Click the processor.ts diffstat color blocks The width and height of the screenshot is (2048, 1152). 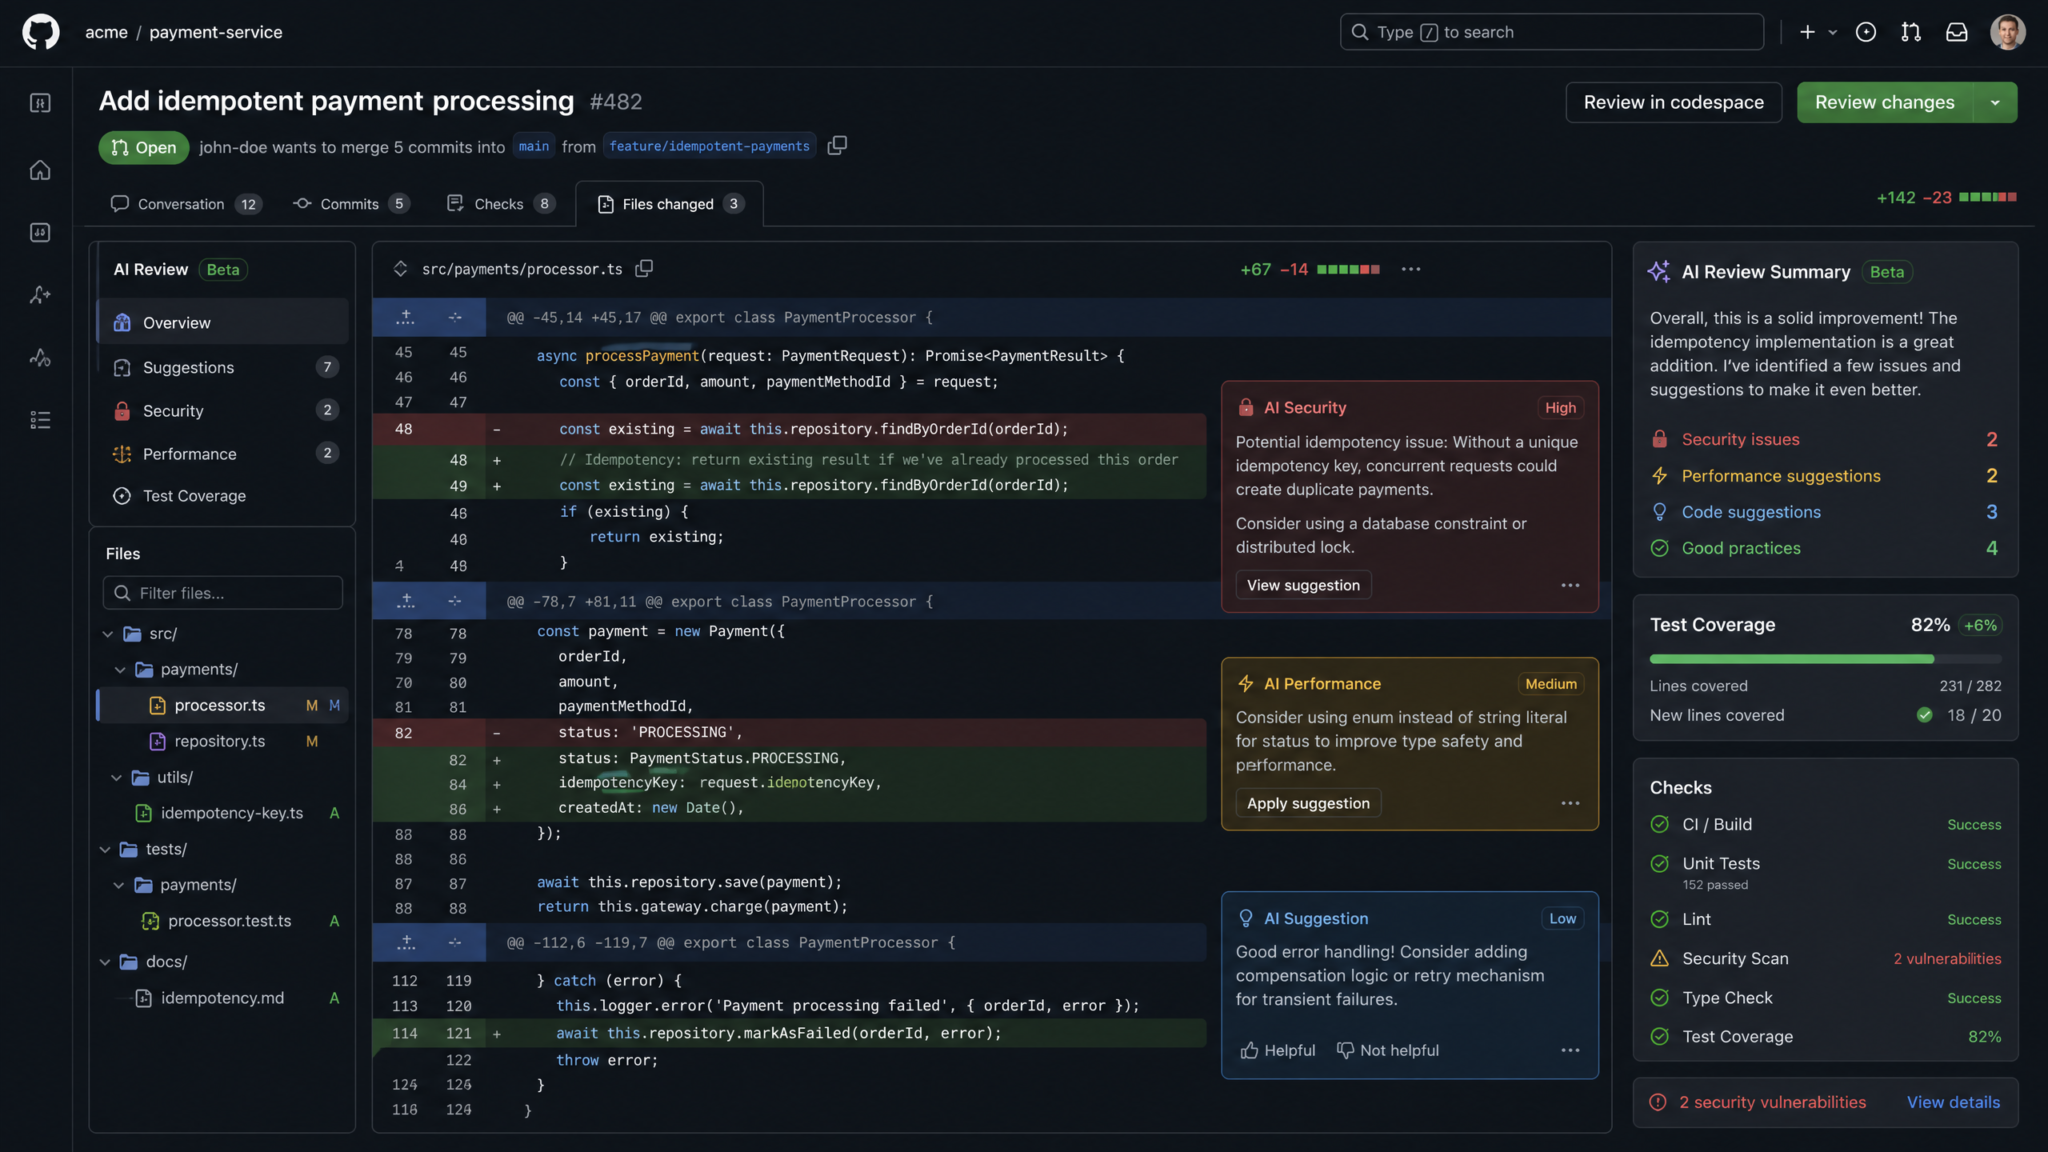tap(1348, 269)
